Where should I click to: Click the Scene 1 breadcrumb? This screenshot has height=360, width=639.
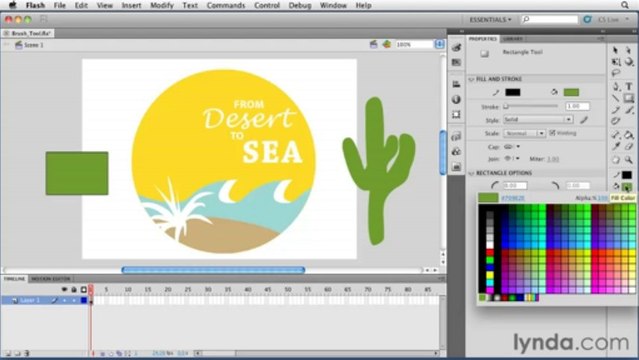coord(34,45)
